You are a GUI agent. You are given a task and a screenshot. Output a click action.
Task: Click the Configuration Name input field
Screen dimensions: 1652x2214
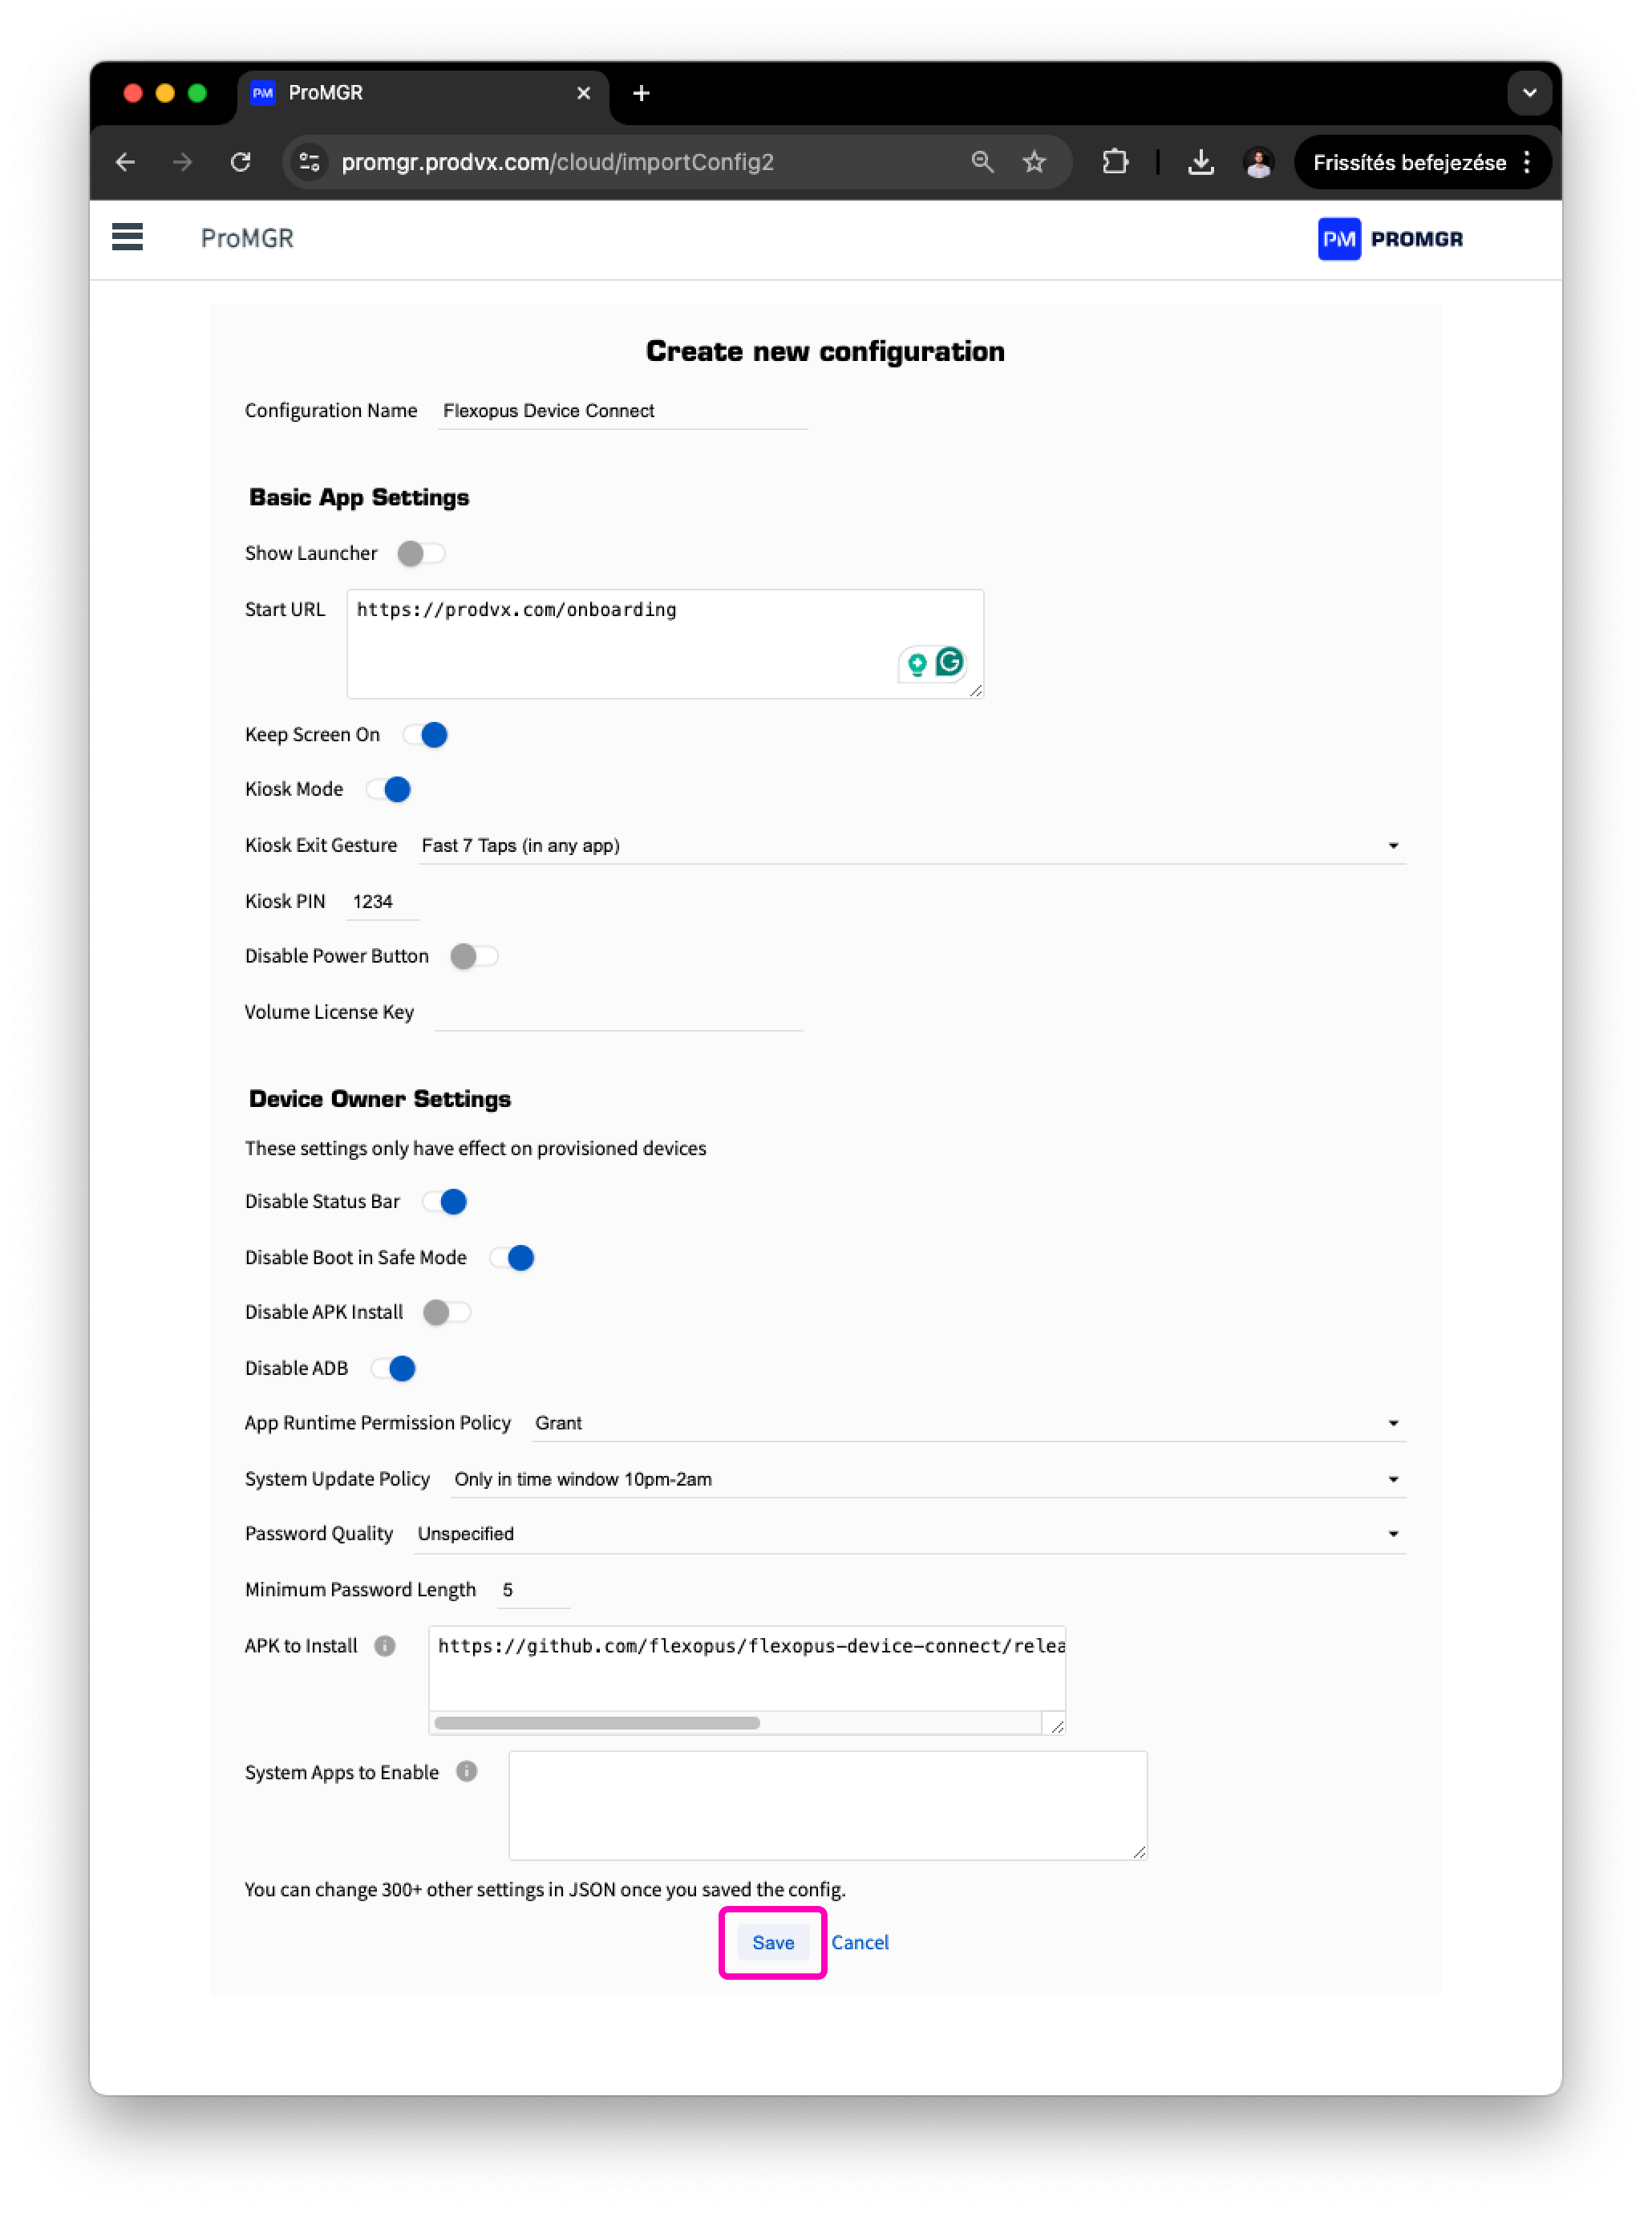[x=621, y=411]
